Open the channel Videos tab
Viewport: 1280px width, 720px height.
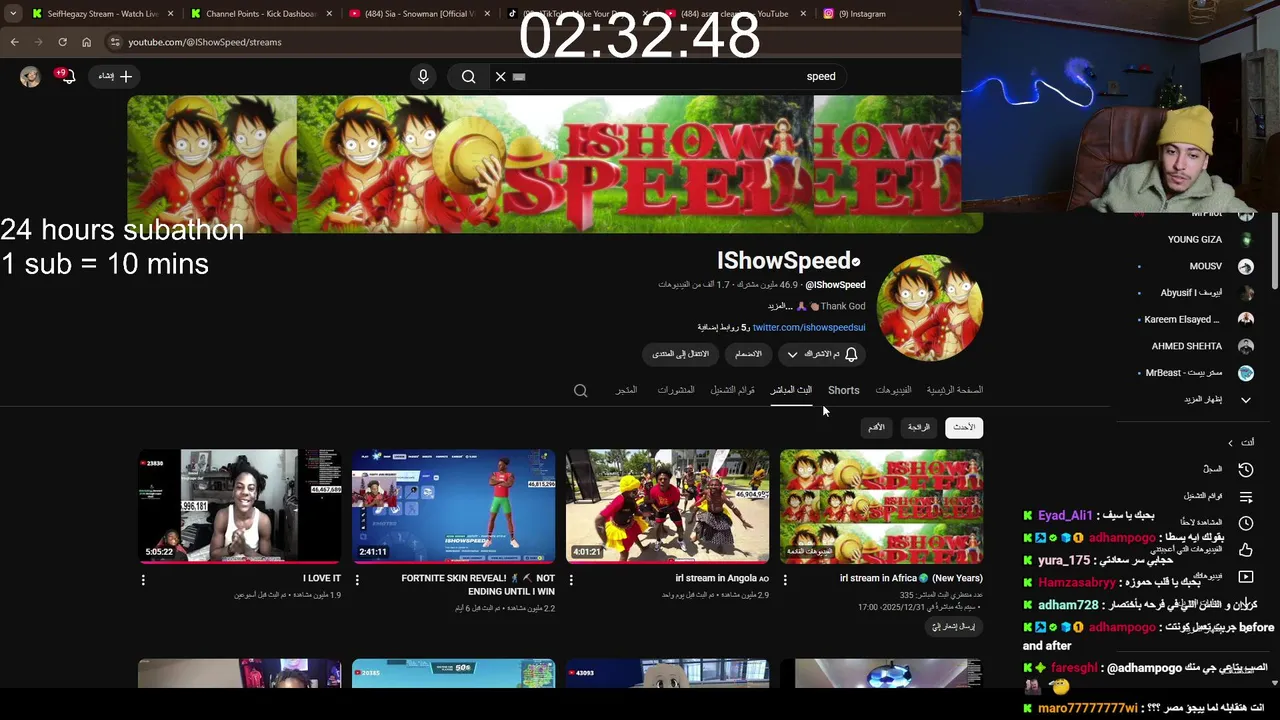tap(893, 390)
